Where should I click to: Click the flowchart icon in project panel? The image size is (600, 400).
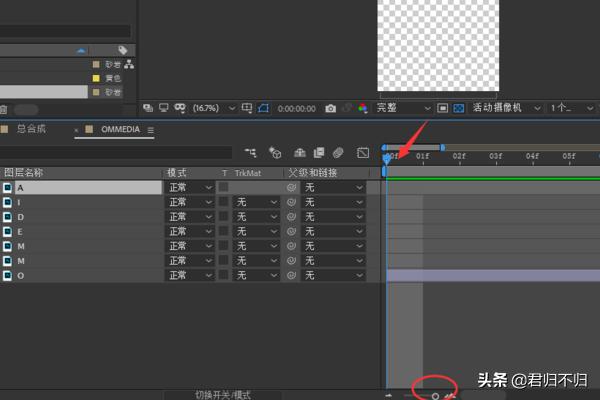[x=129, y=64]
